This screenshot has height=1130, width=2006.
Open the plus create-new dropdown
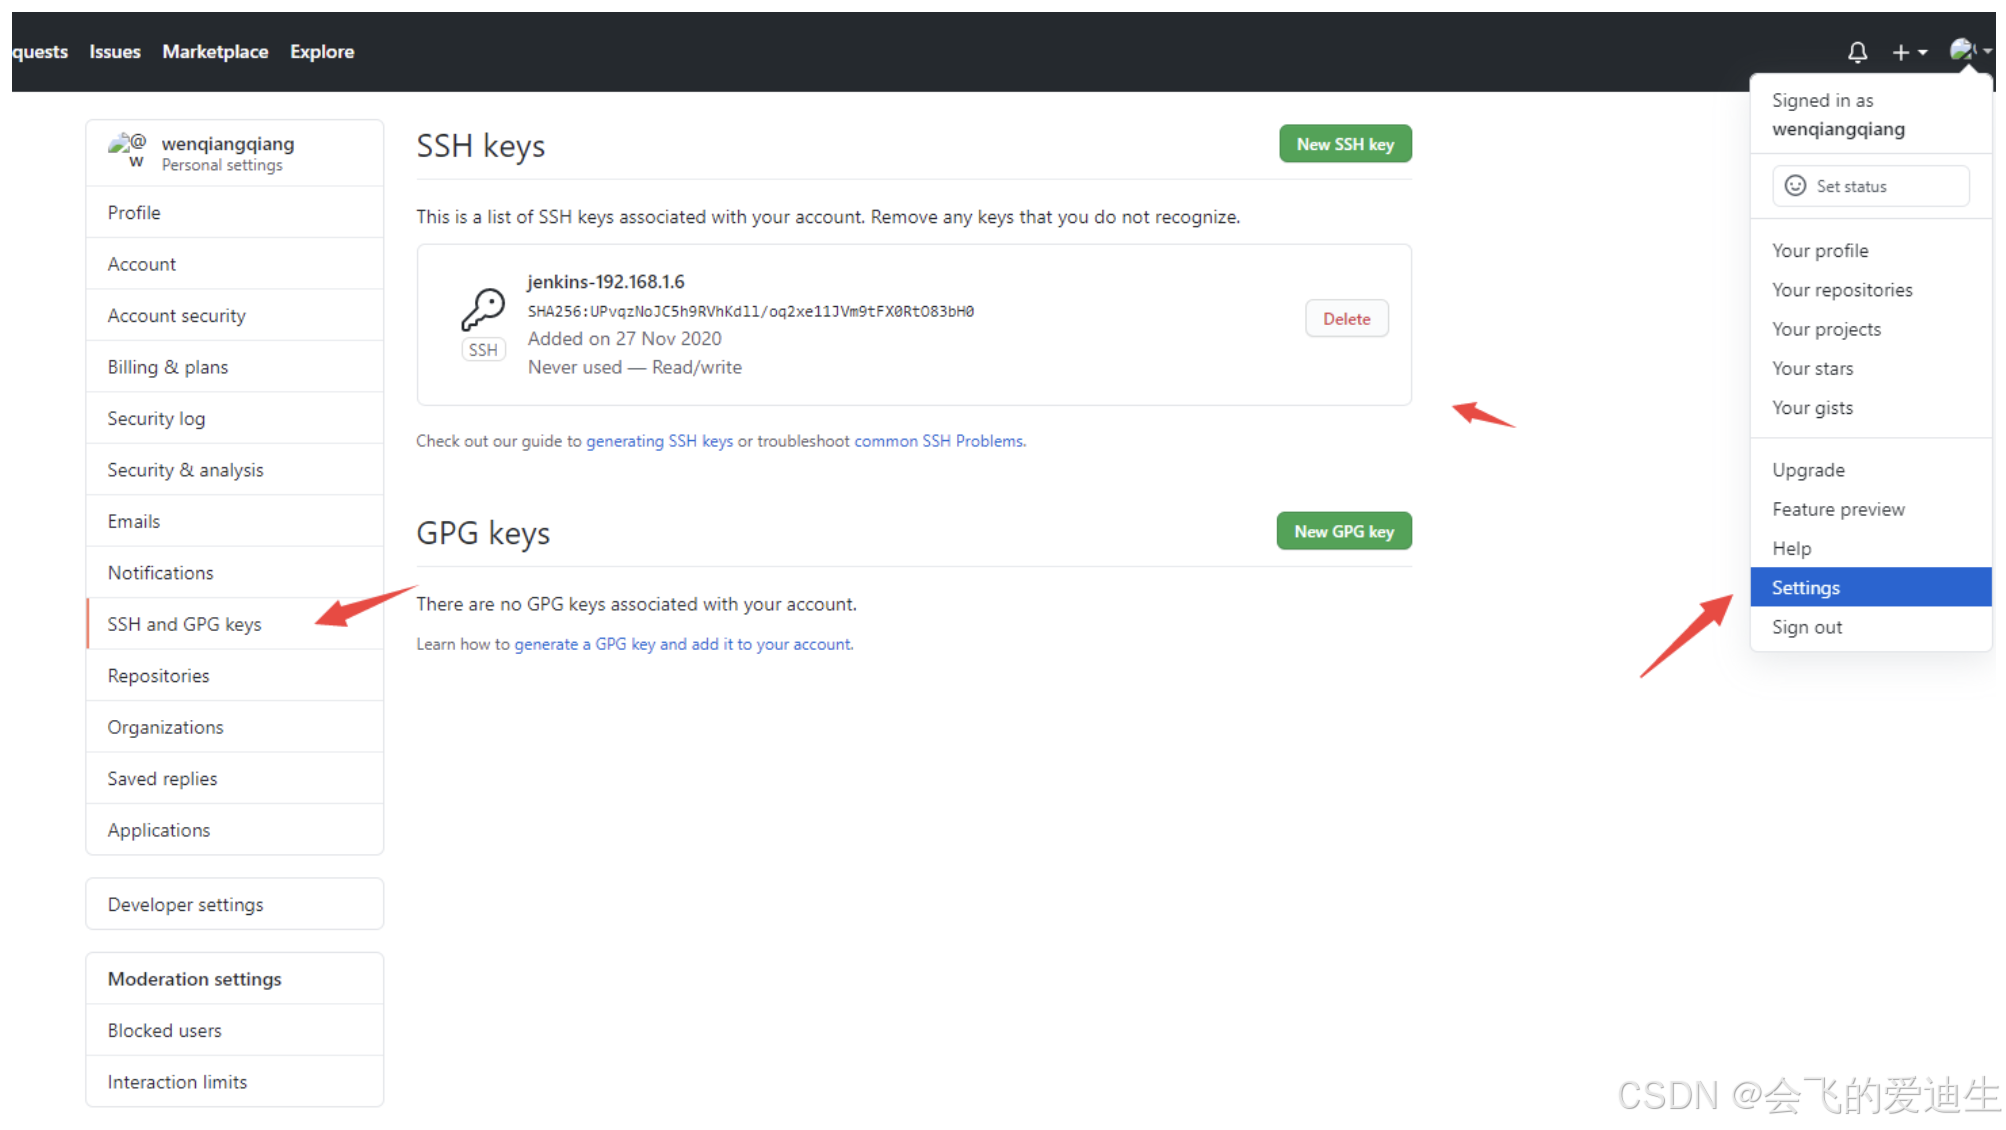pyautogui.click(x=1909, y=52)
